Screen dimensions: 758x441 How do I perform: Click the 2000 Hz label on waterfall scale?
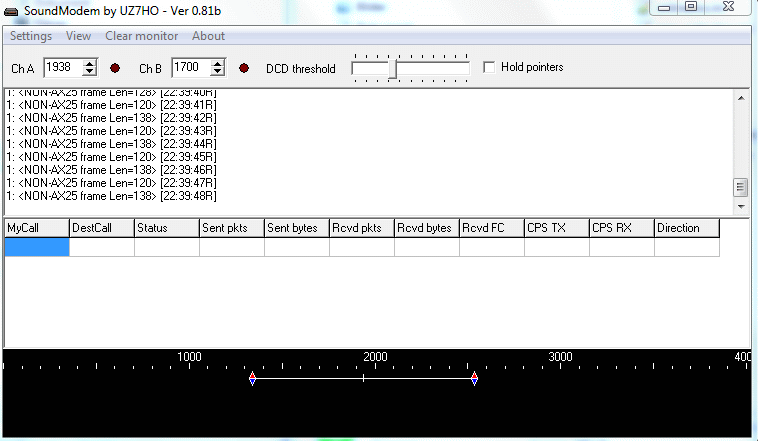(x=375, y=357)
